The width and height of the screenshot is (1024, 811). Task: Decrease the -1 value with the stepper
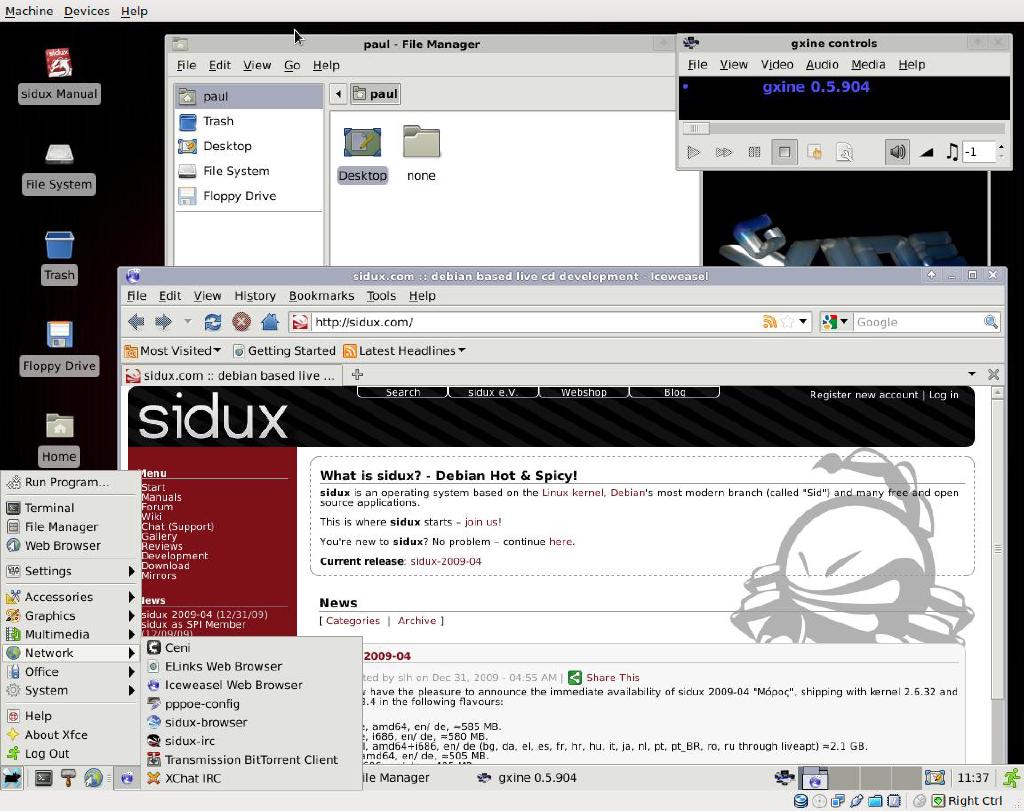coord(1003,157)
